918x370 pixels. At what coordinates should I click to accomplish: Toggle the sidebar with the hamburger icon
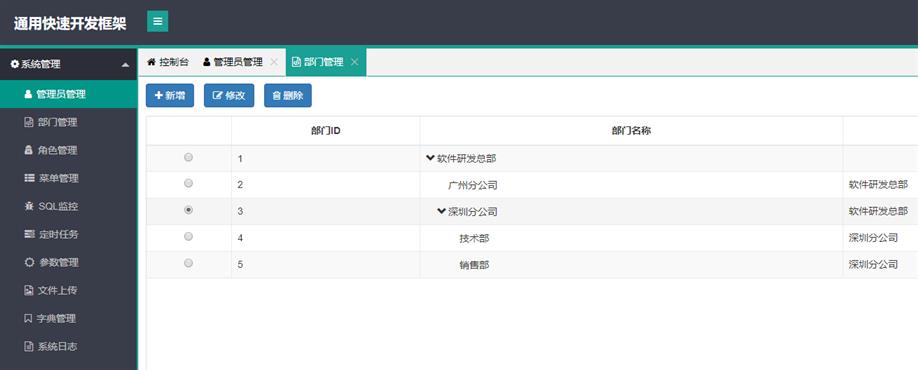157,22
